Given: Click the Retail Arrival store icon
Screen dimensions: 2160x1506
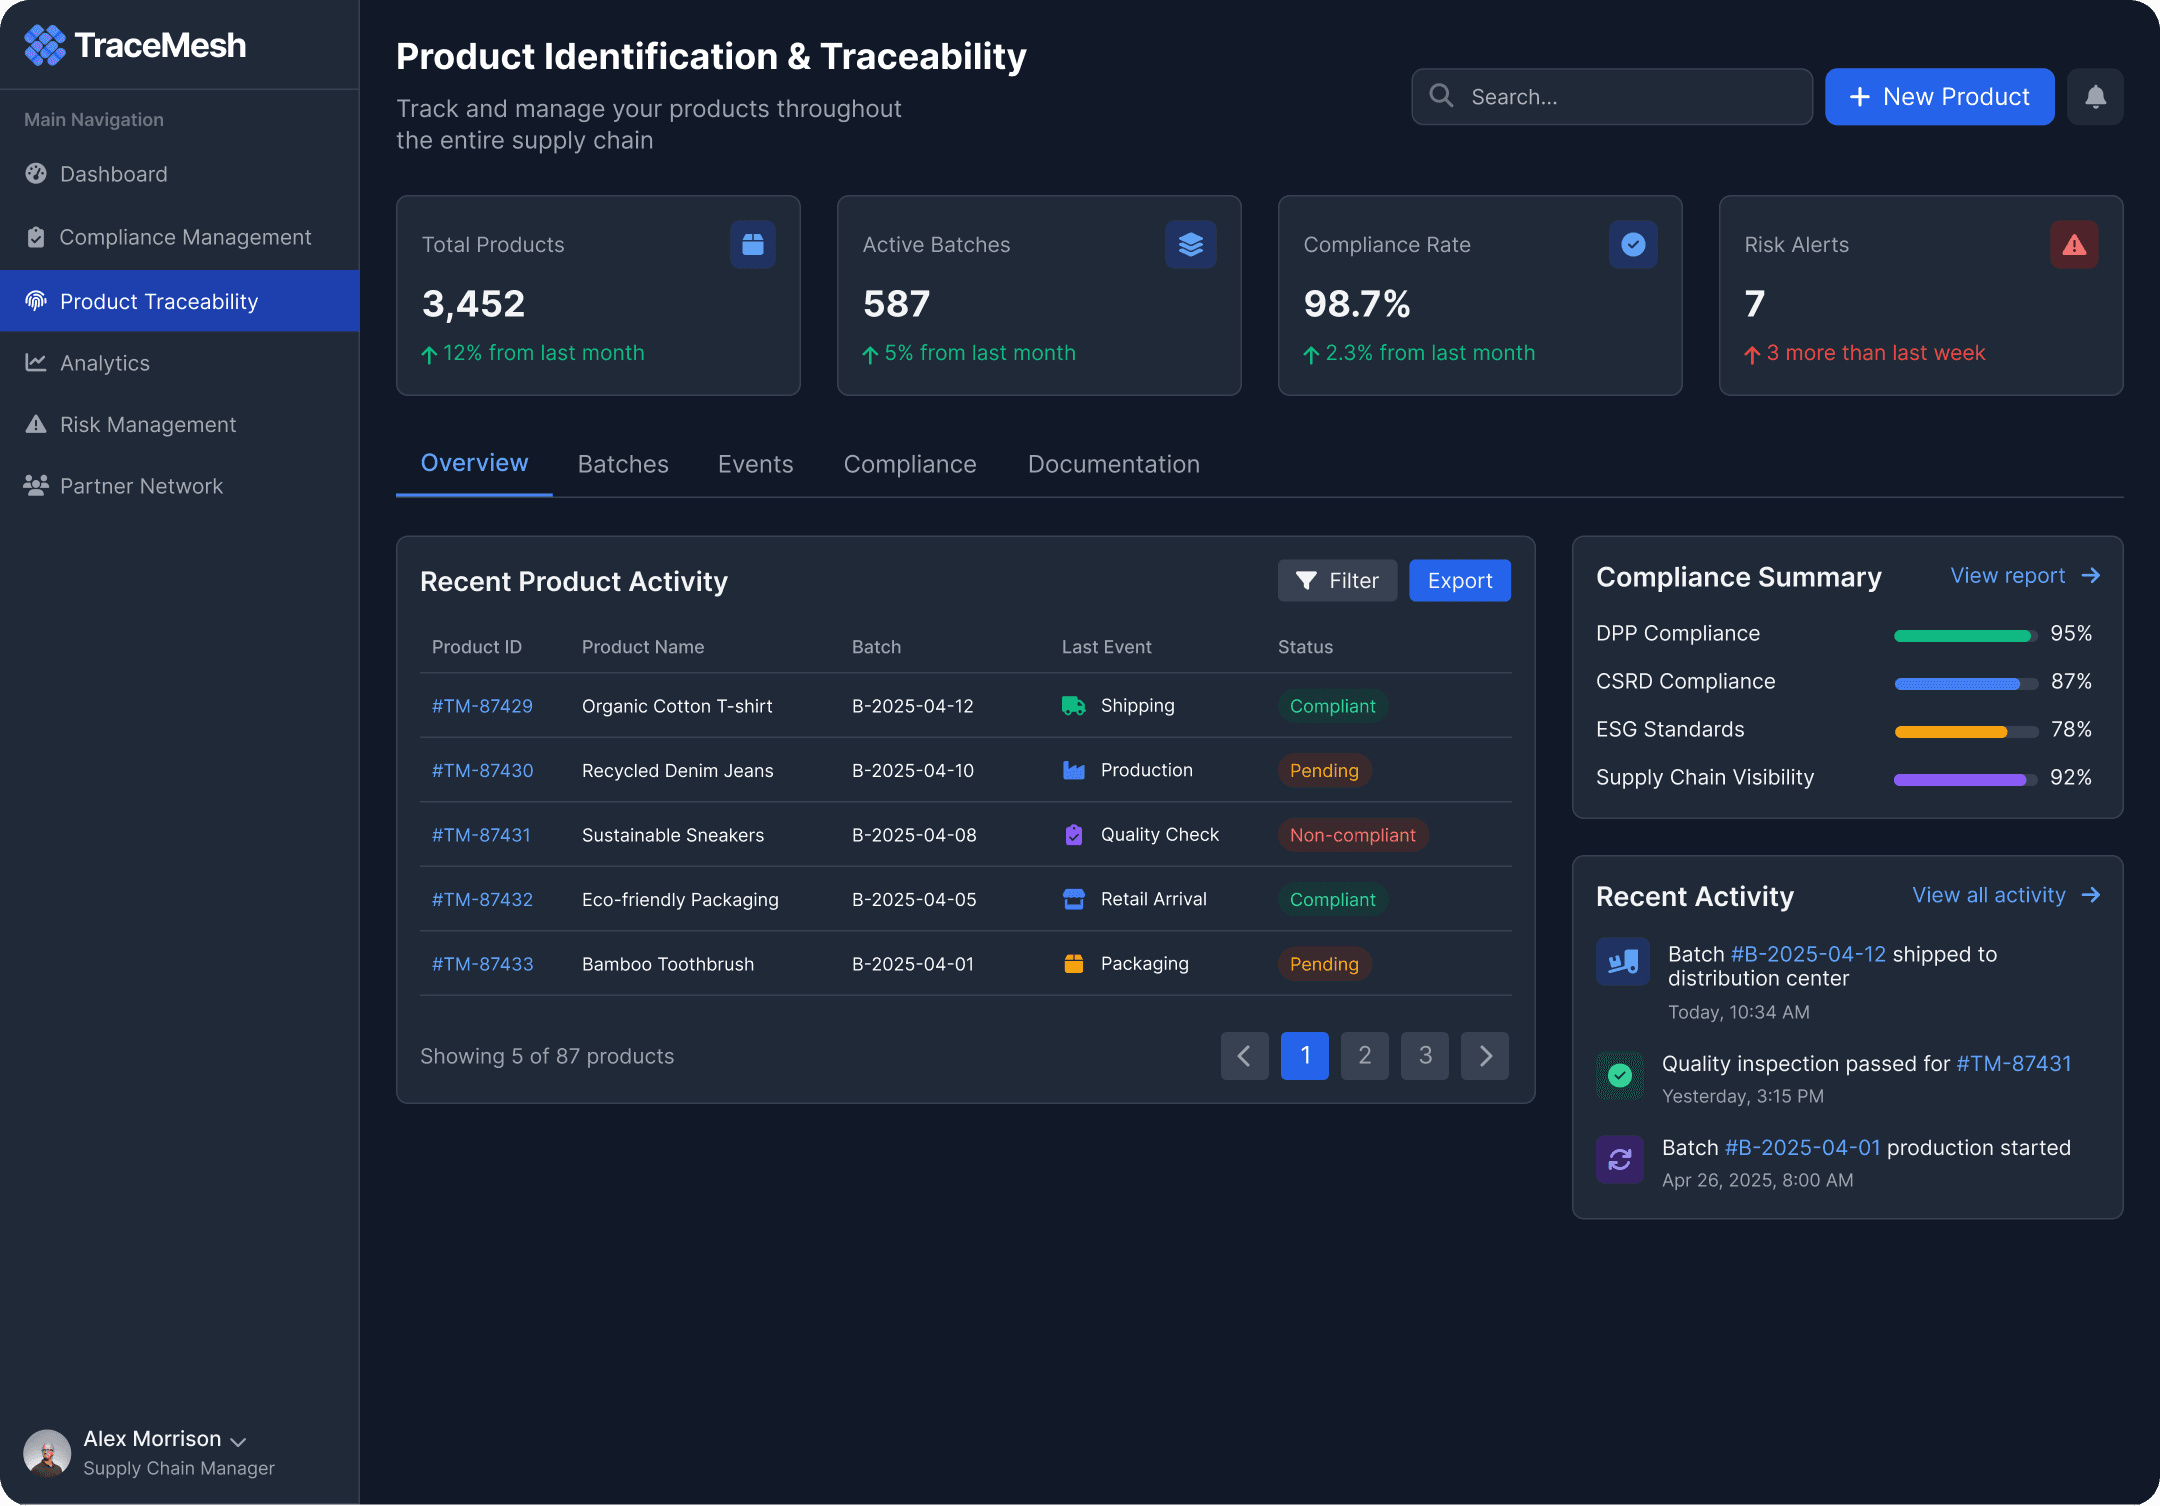Looking at the screenshot, I should [1074, 899].
